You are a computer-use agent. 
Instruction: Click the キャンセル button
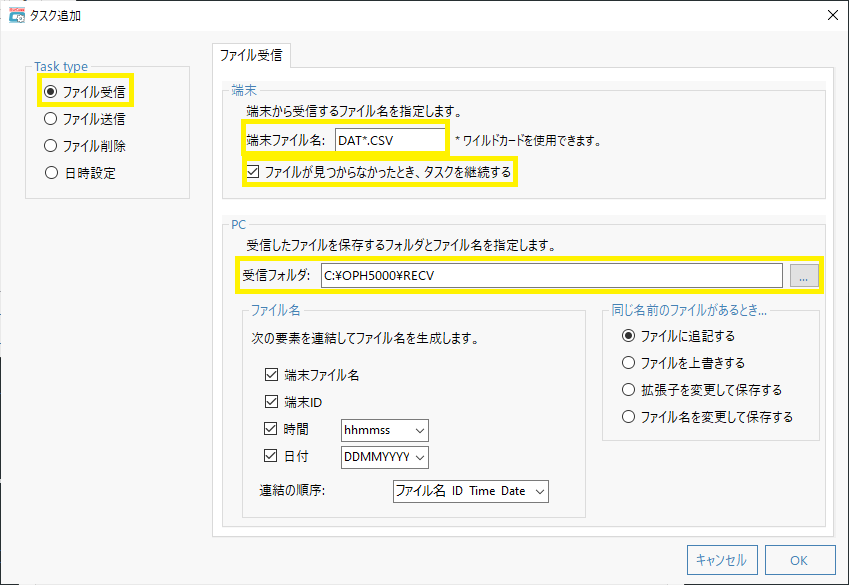coord(722,560)
